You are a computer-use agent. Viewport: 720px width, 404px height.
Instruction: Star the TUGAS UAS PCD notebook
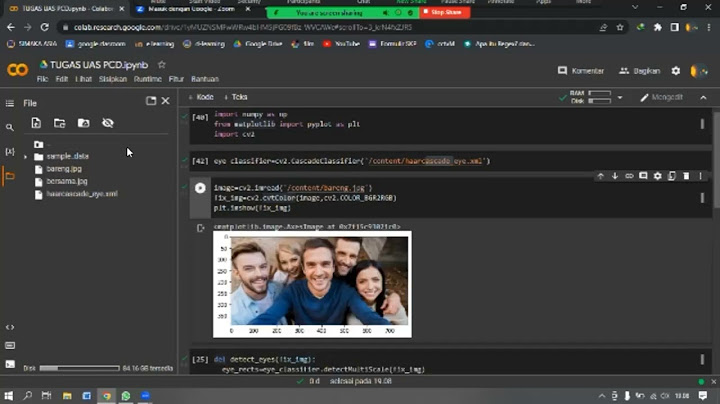point(162,65)
